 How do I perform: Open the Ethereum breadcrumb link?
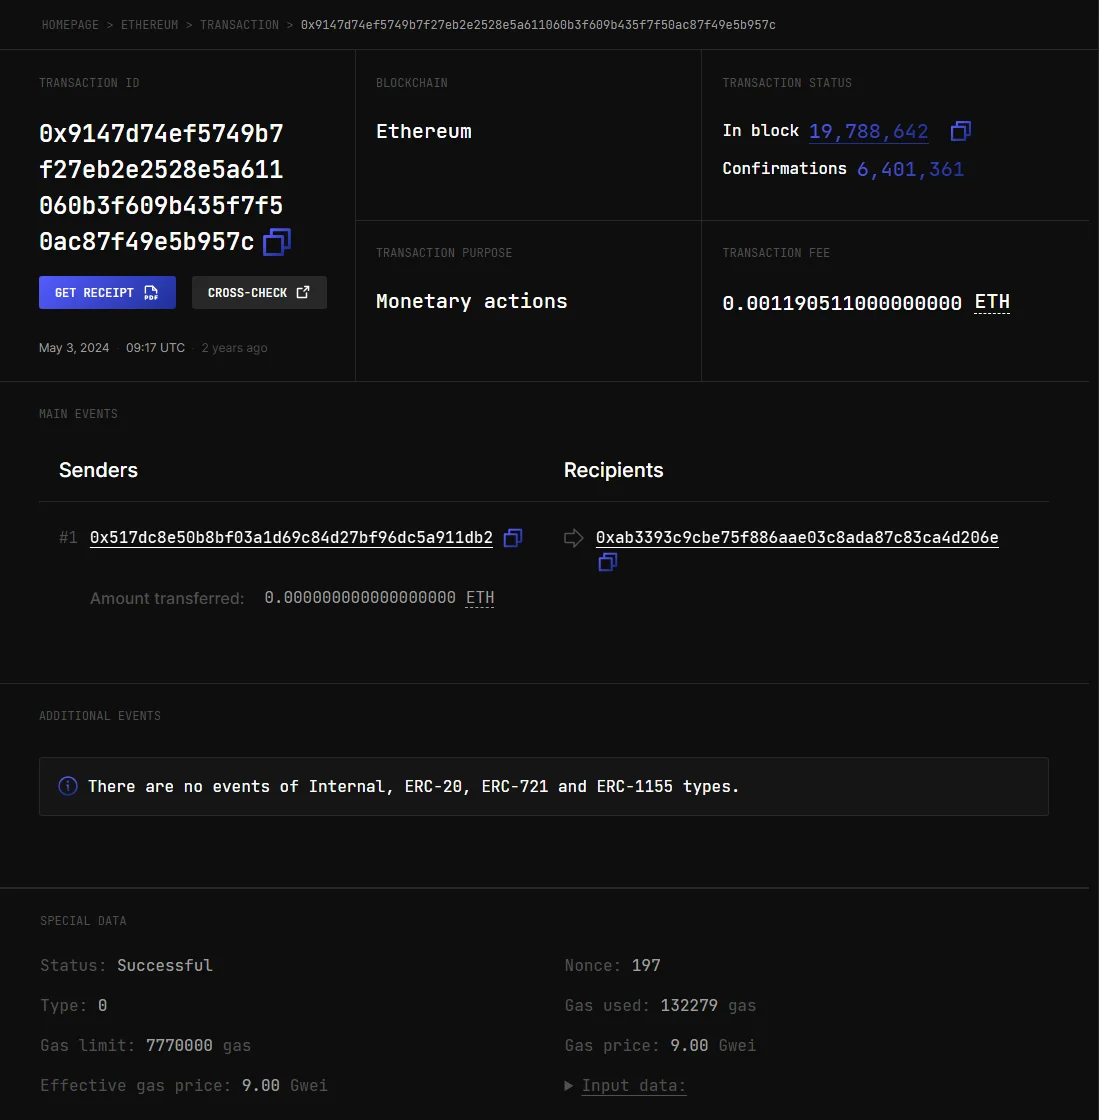point(149,25)
